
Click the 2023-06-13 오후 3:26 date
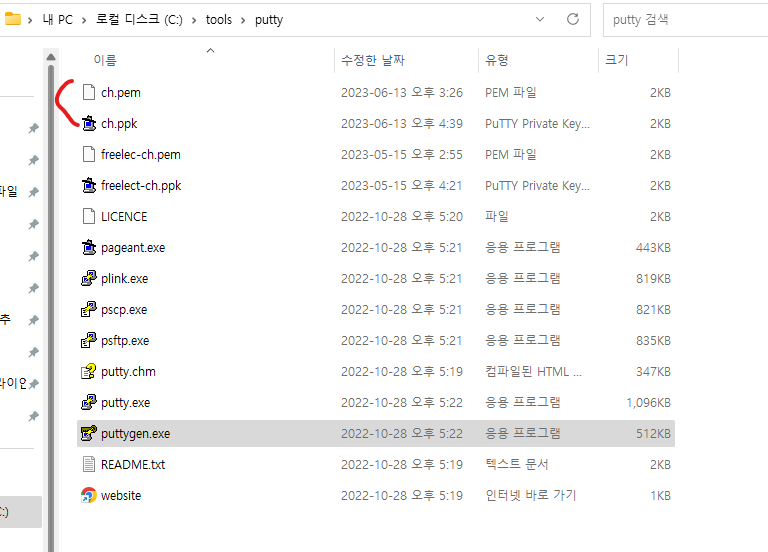click(402, 93)
